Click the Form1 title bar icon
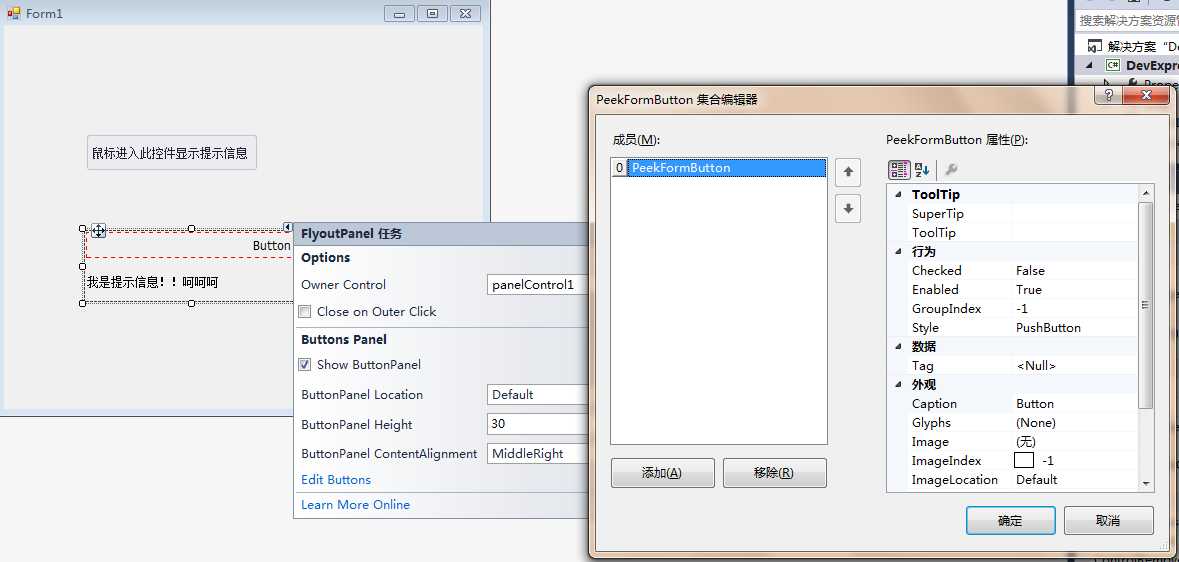This screenshot has height=562, width=1179. click(14, 14)
